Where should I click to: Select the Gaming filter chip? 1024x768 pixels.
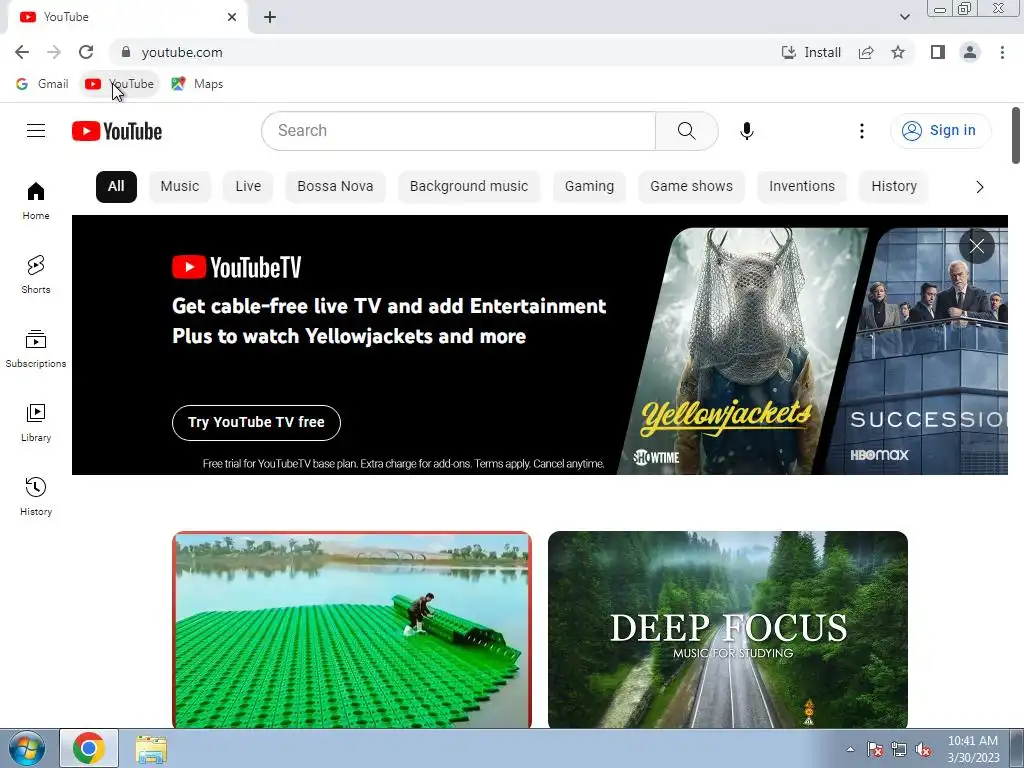pos(589,187)
